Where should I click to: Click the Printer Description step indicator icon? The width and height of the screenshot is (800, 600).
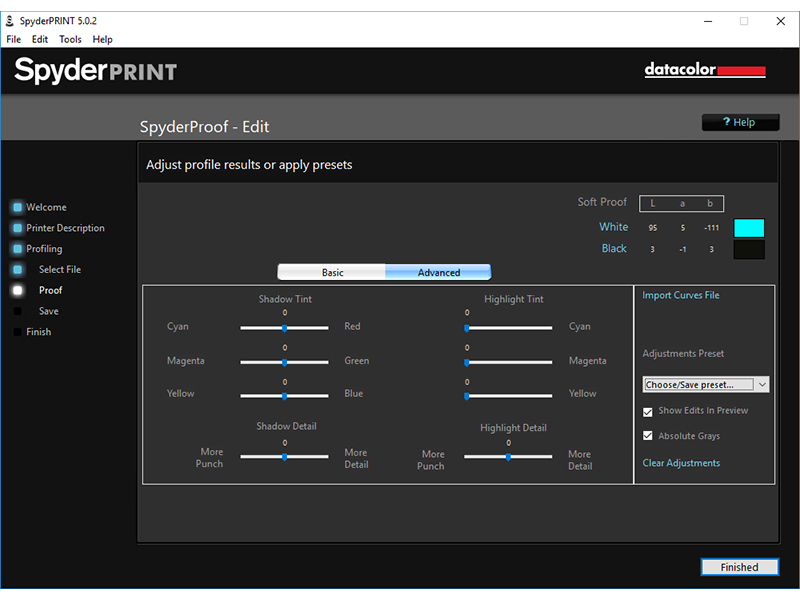pos(18,228)
